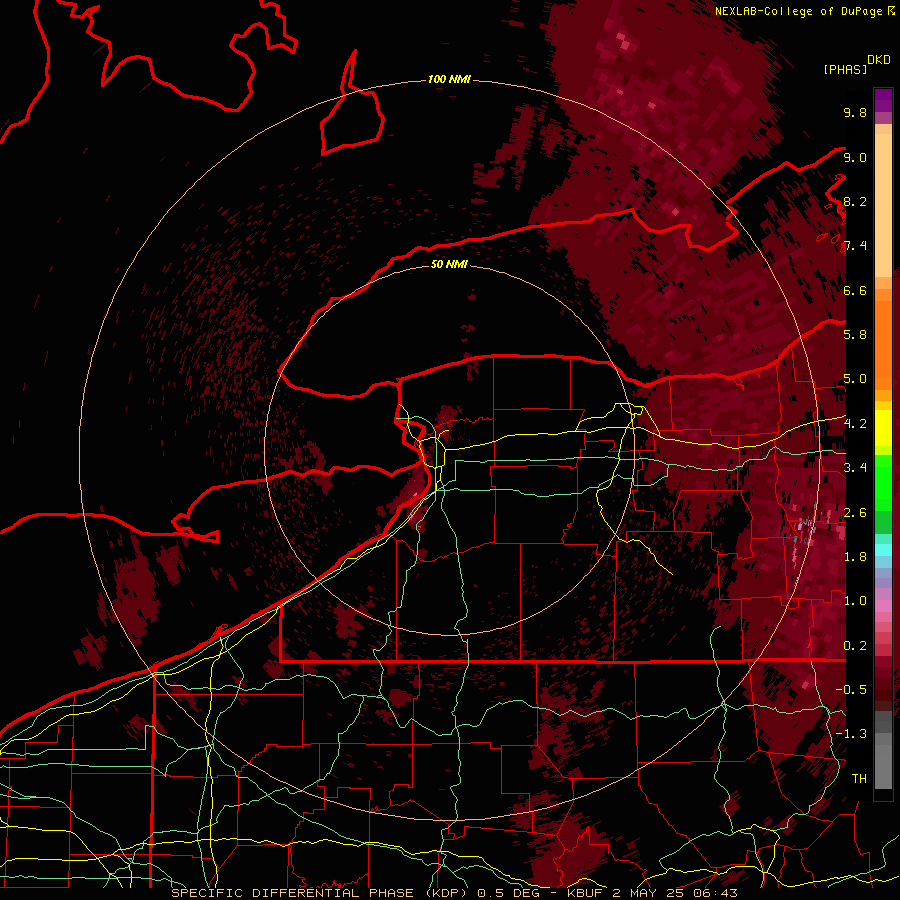Screen dimensions: 900x900
Task: Click "SPECIFIC DIFFERENTIAL PHASE (KDP)" caption text
Action: [320, 893]
